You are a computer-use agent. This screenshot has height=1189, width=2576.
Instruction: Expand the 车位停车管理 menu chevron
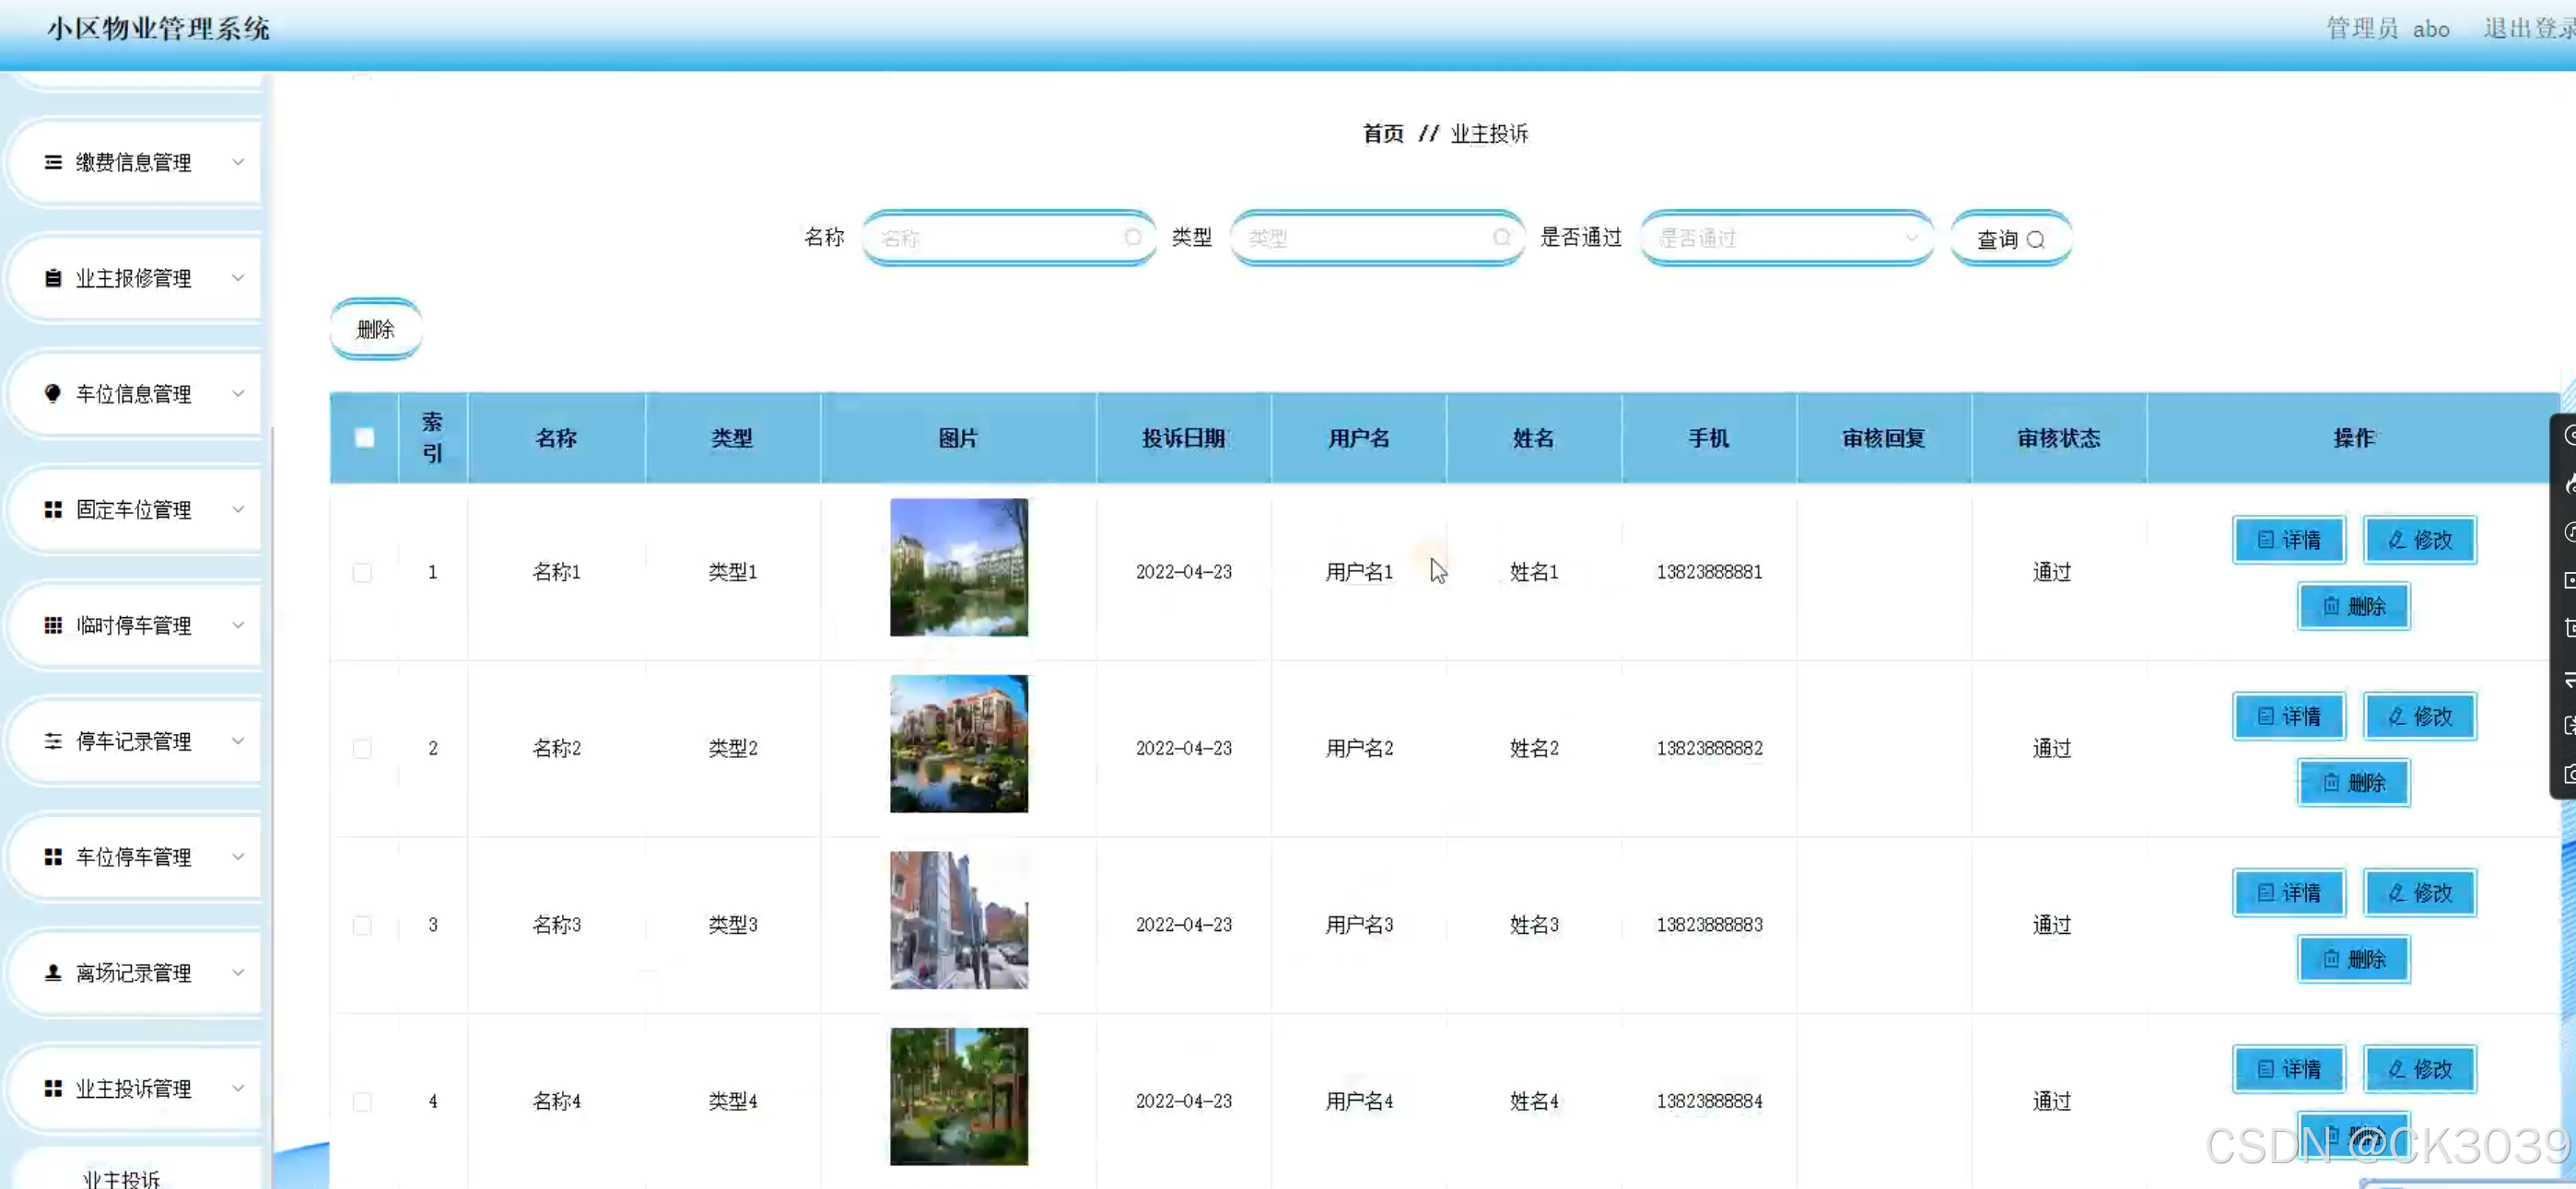(x=238, y=857)
